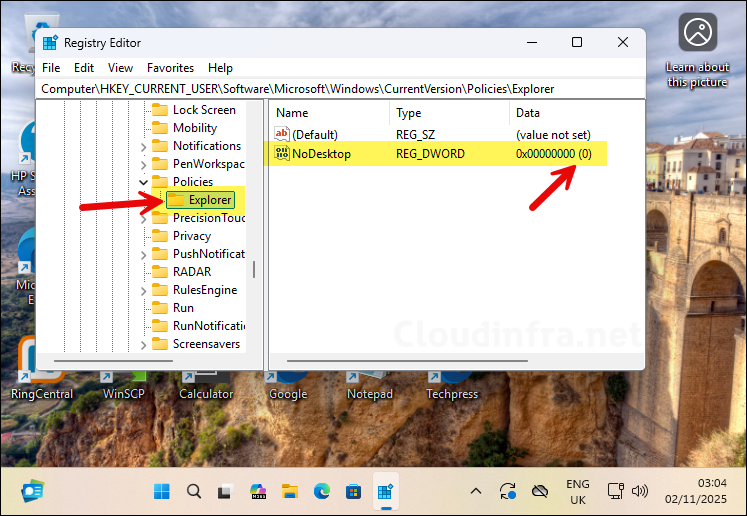
Task: Click the OneDrive cloud tray icon
Action: point(540,491)
